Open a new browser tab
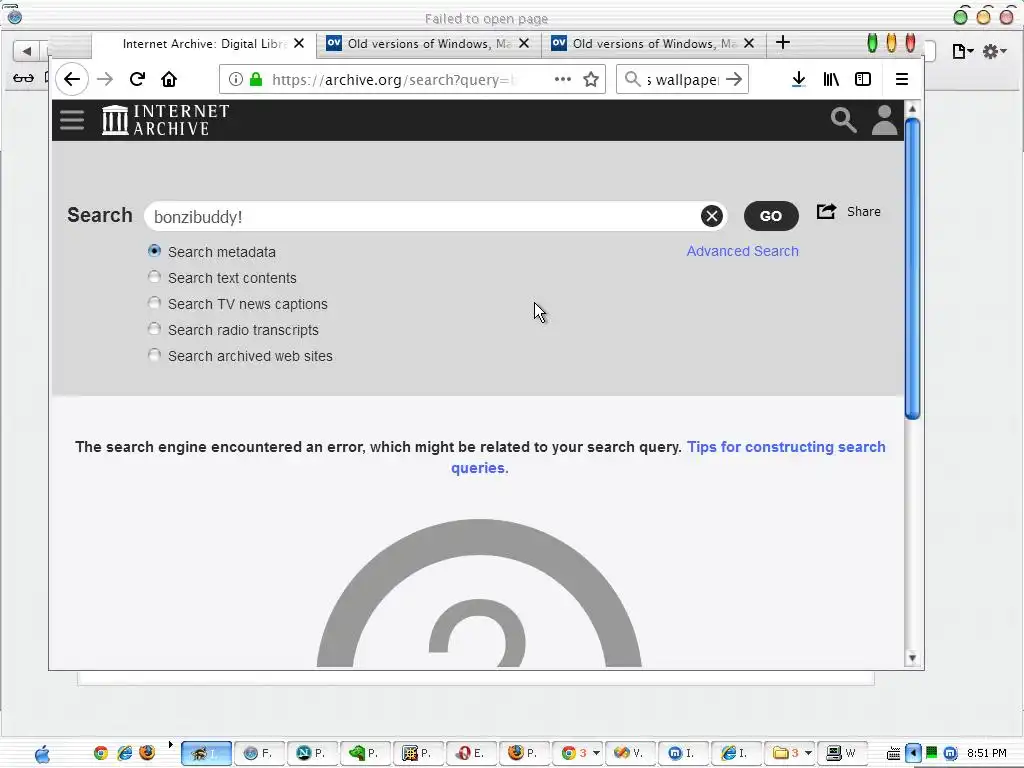 point(782,43)
